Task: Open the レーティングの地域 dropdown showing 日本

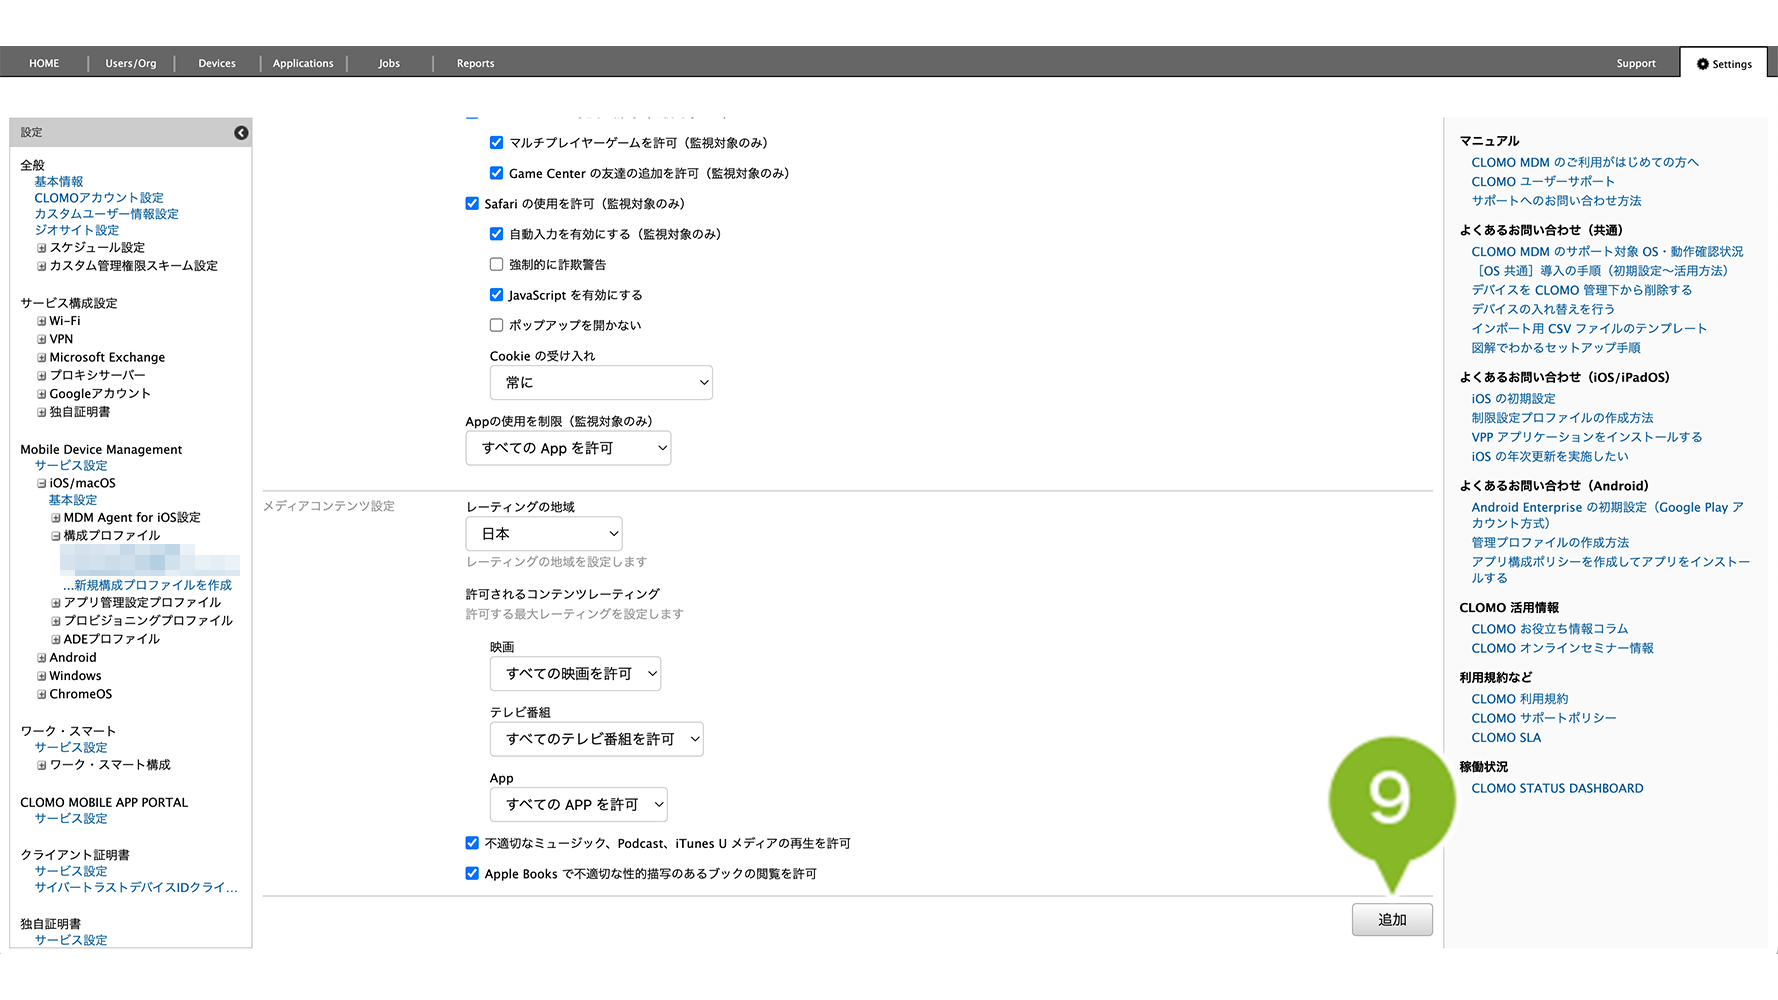Action: click(x=543, y=534)
